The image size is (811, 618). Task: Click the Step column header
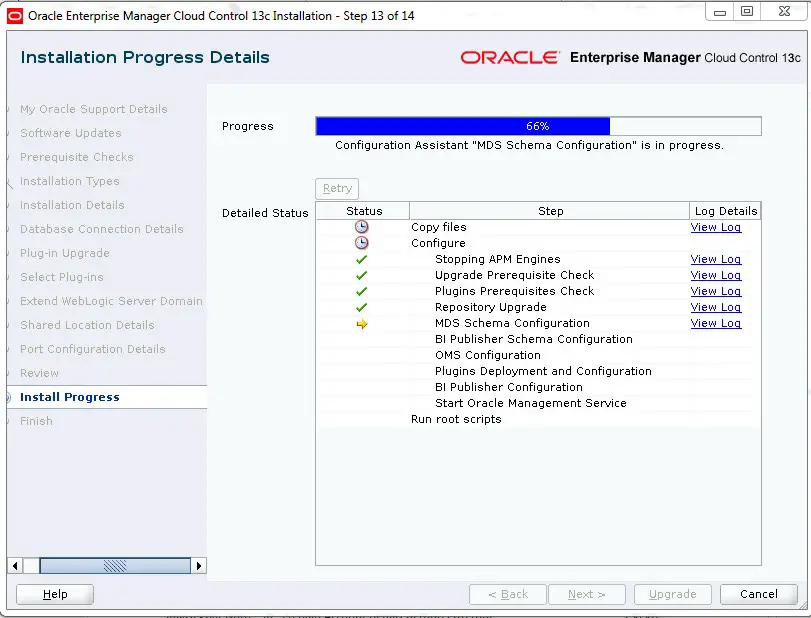click(549, 211)
